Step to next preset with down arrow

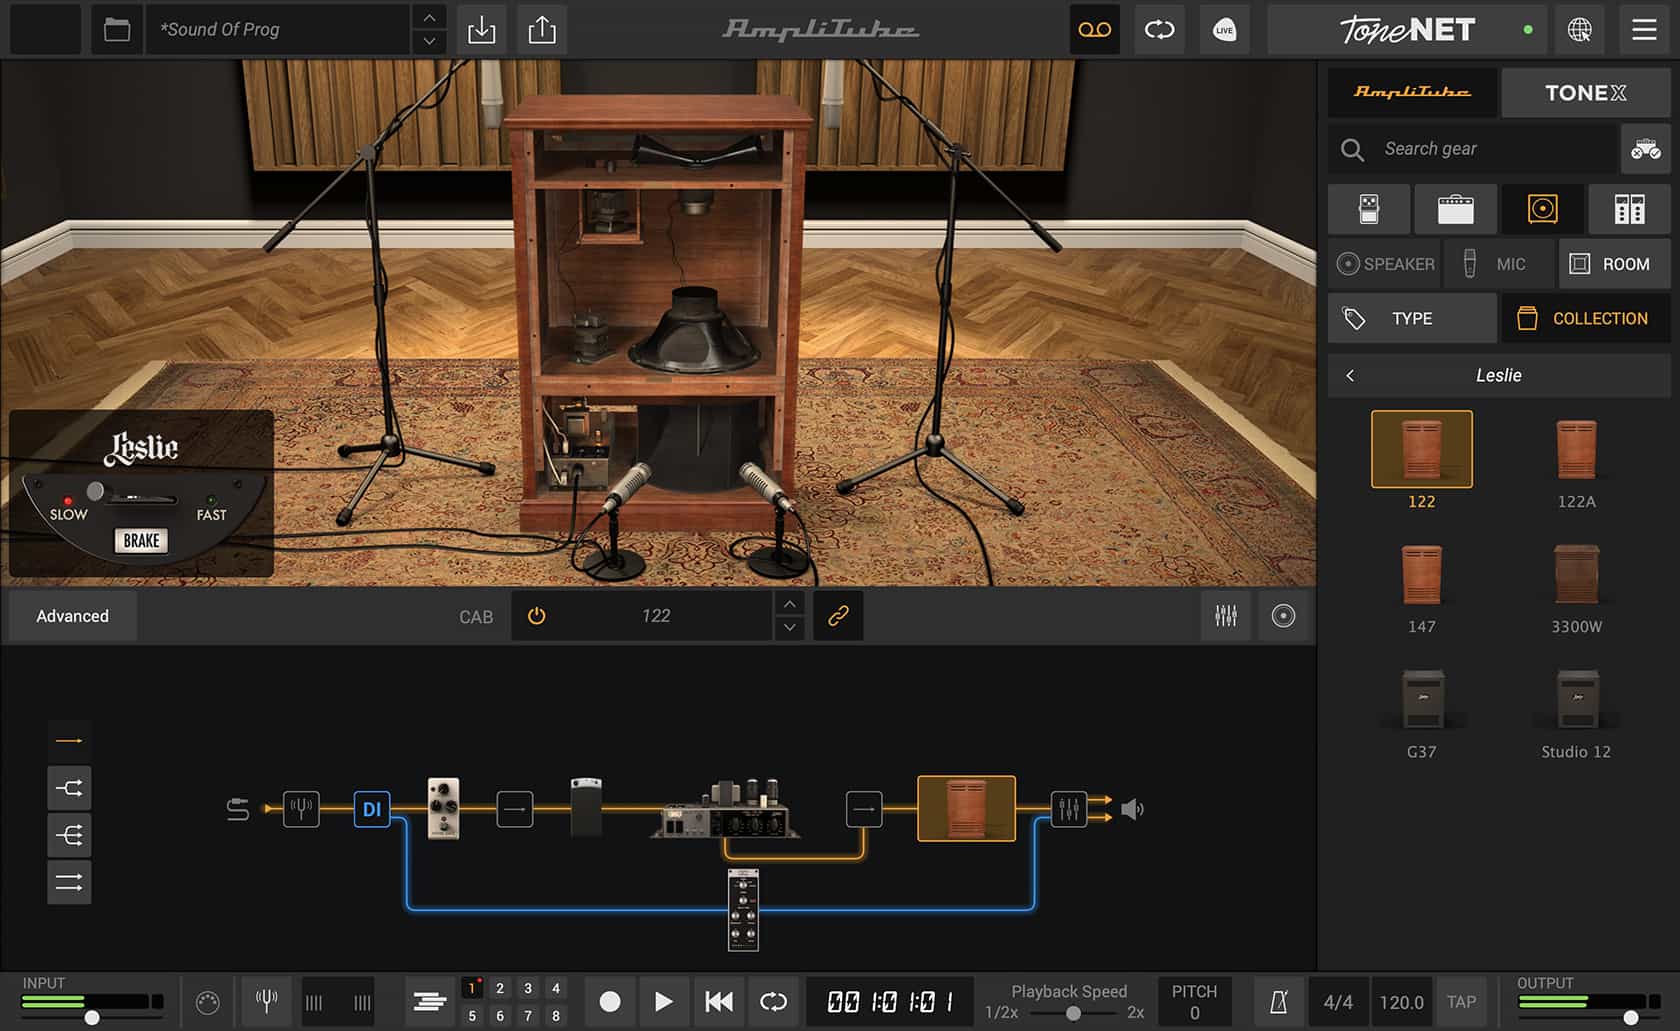pyautogui.click(x=429, y=42)
